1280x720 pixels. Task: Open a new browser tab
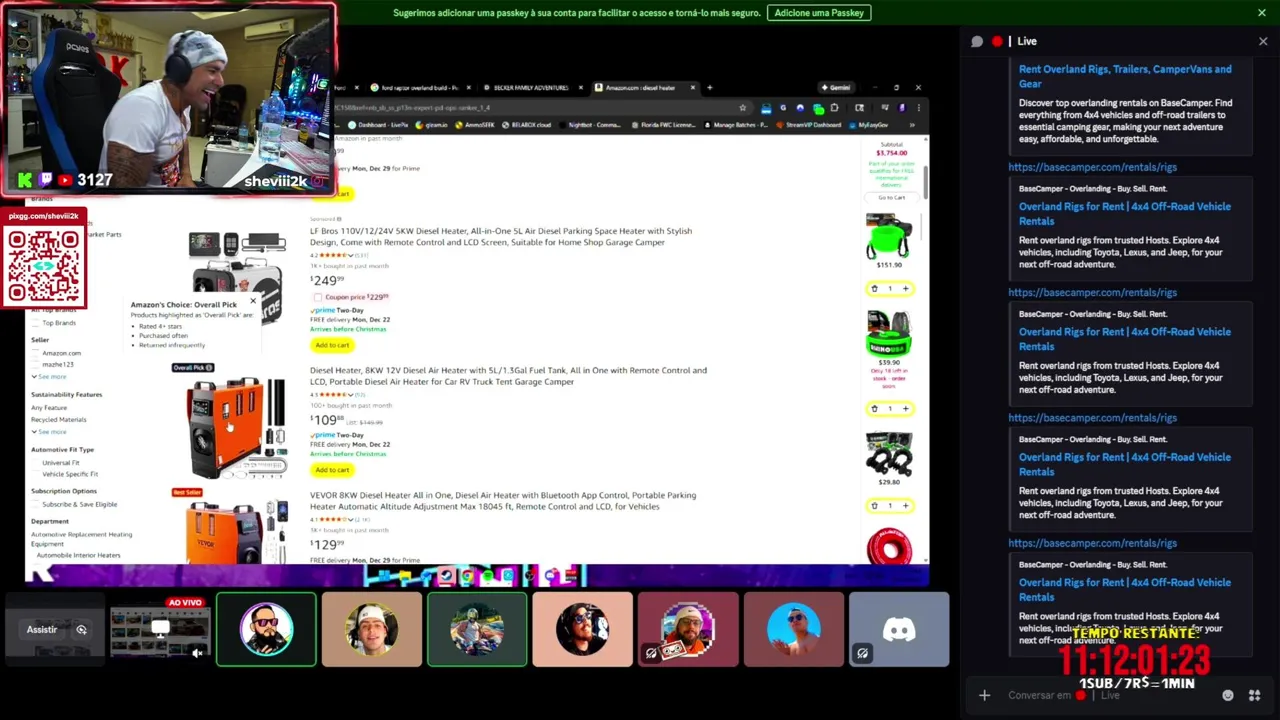click(709, 87)
